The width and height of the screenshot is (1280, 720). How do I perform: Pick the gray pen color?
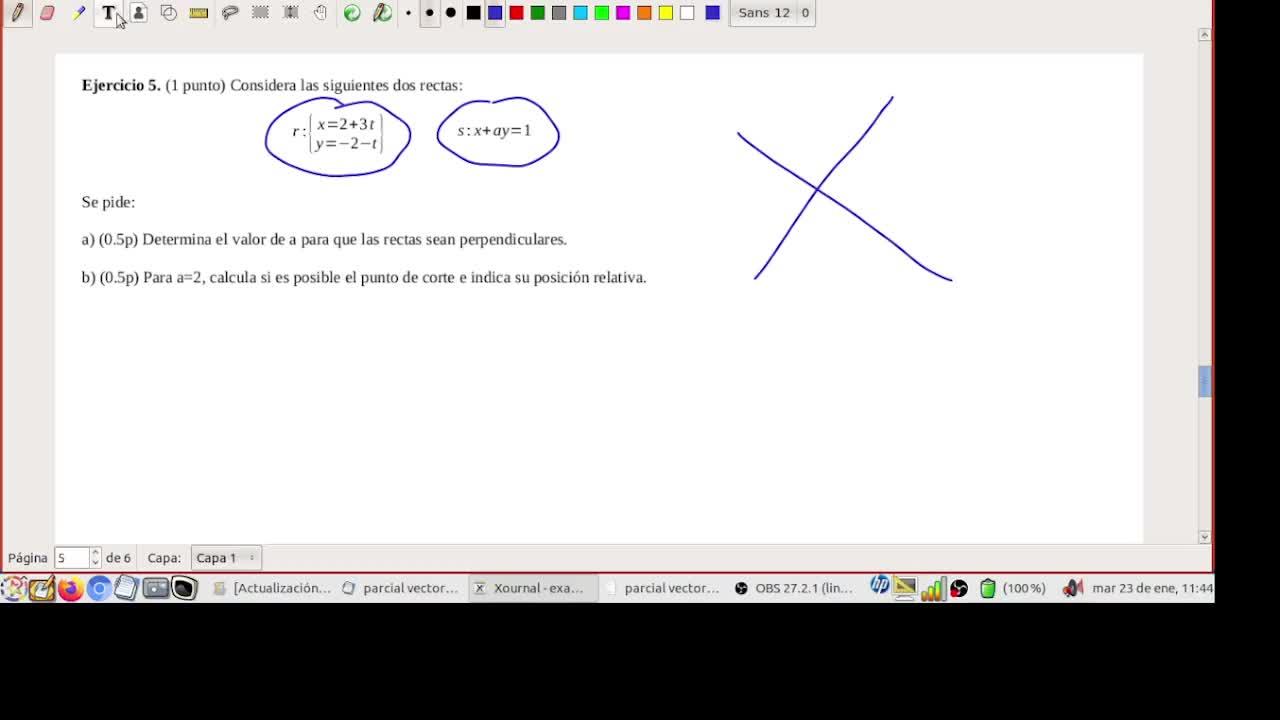coord(559,13)
